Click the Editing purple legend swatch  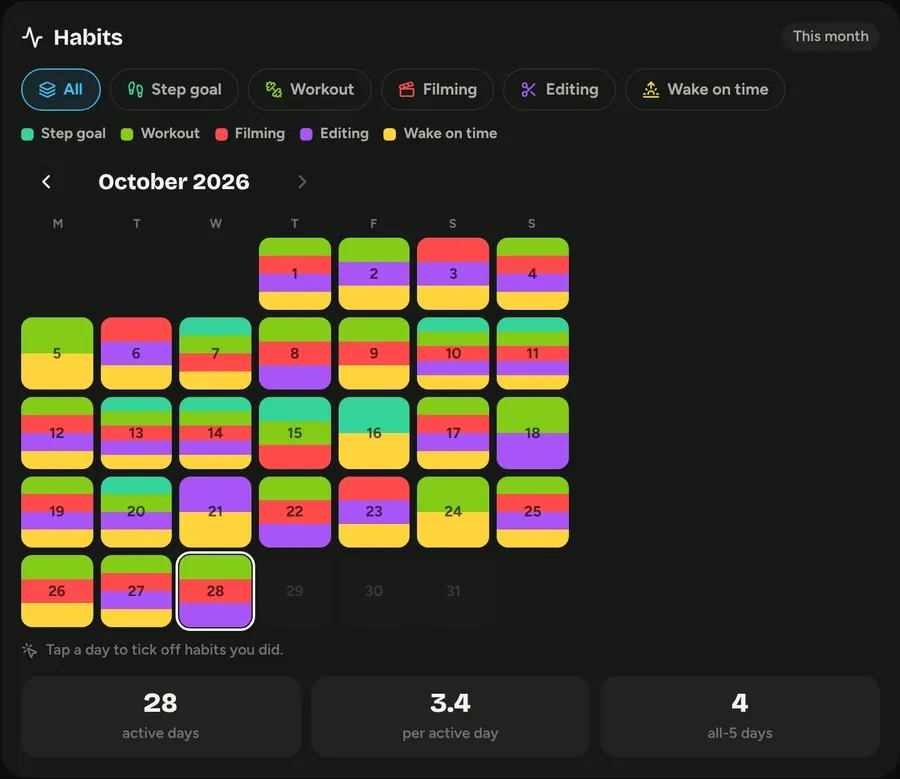point(307,134)
